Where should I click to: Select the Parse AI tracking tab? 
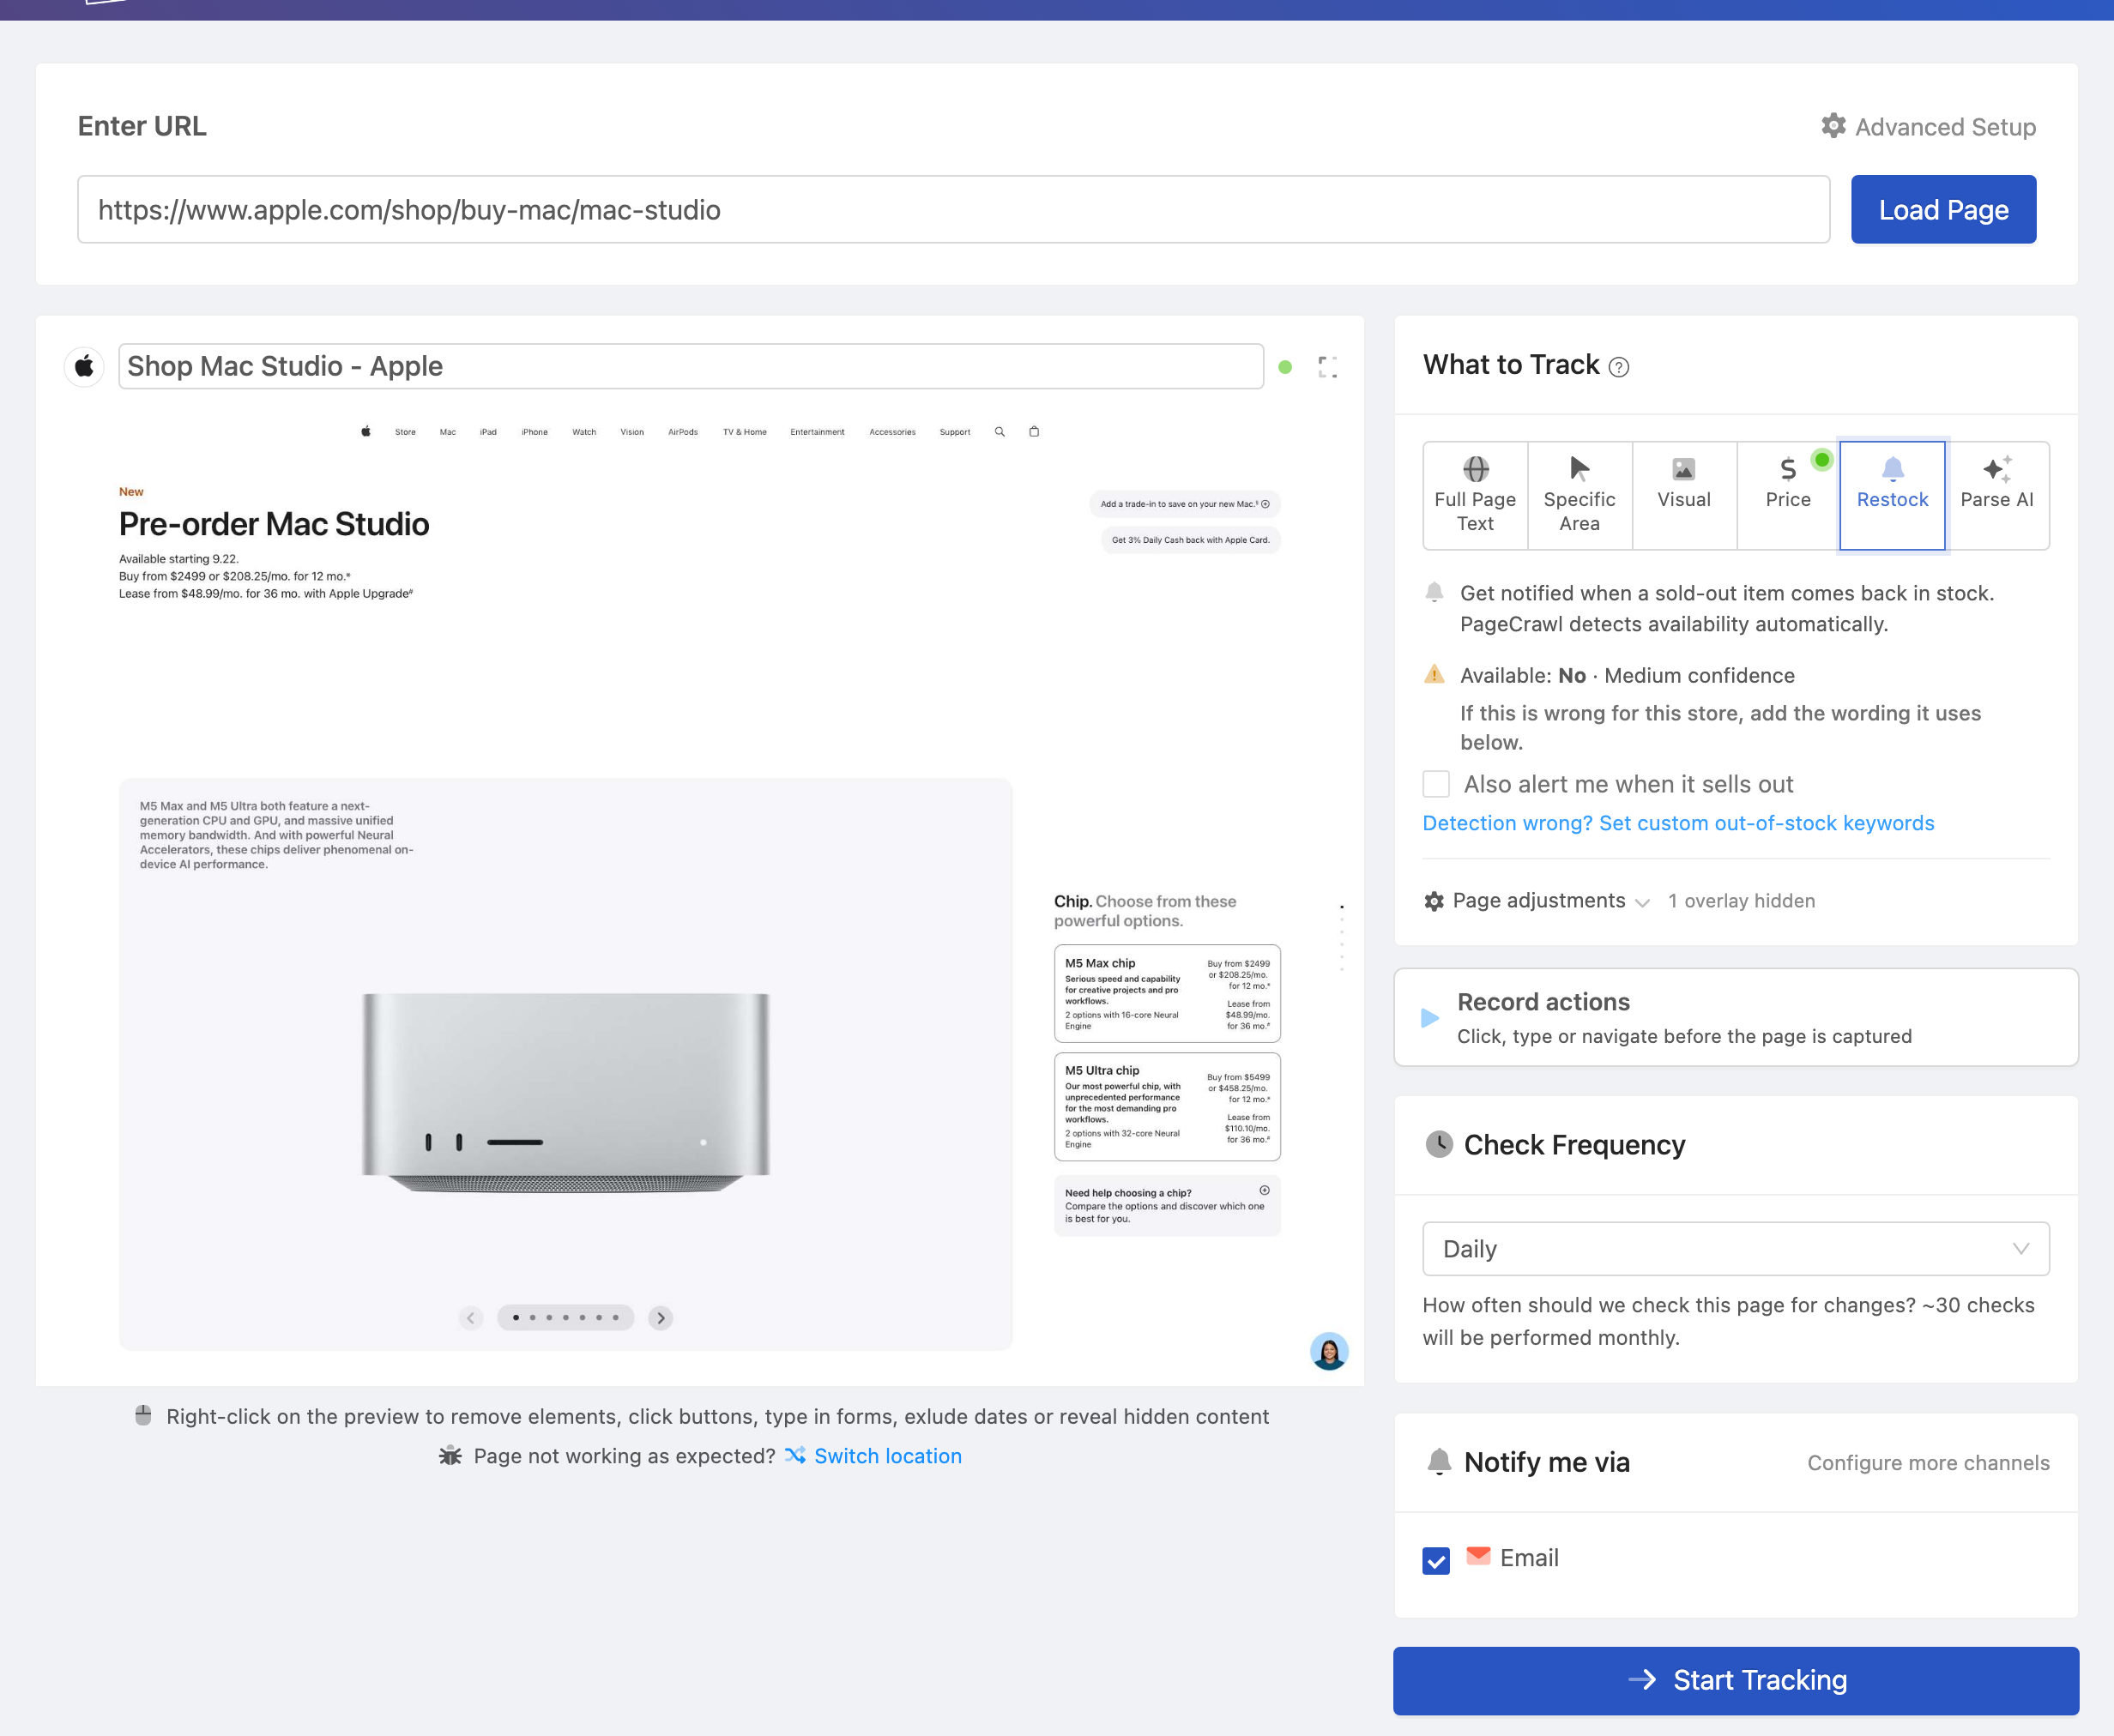[1997, 496]
